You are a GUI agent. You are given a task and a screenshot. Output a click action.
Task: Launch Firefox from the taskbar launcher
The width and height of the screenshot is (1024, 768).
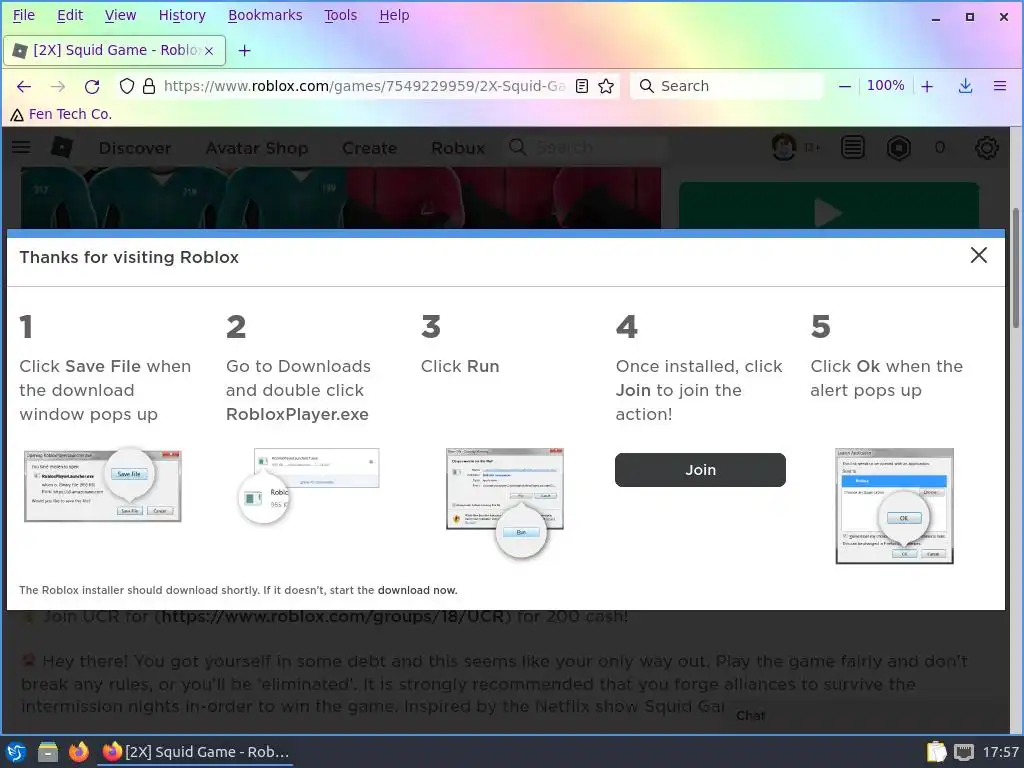79,752
